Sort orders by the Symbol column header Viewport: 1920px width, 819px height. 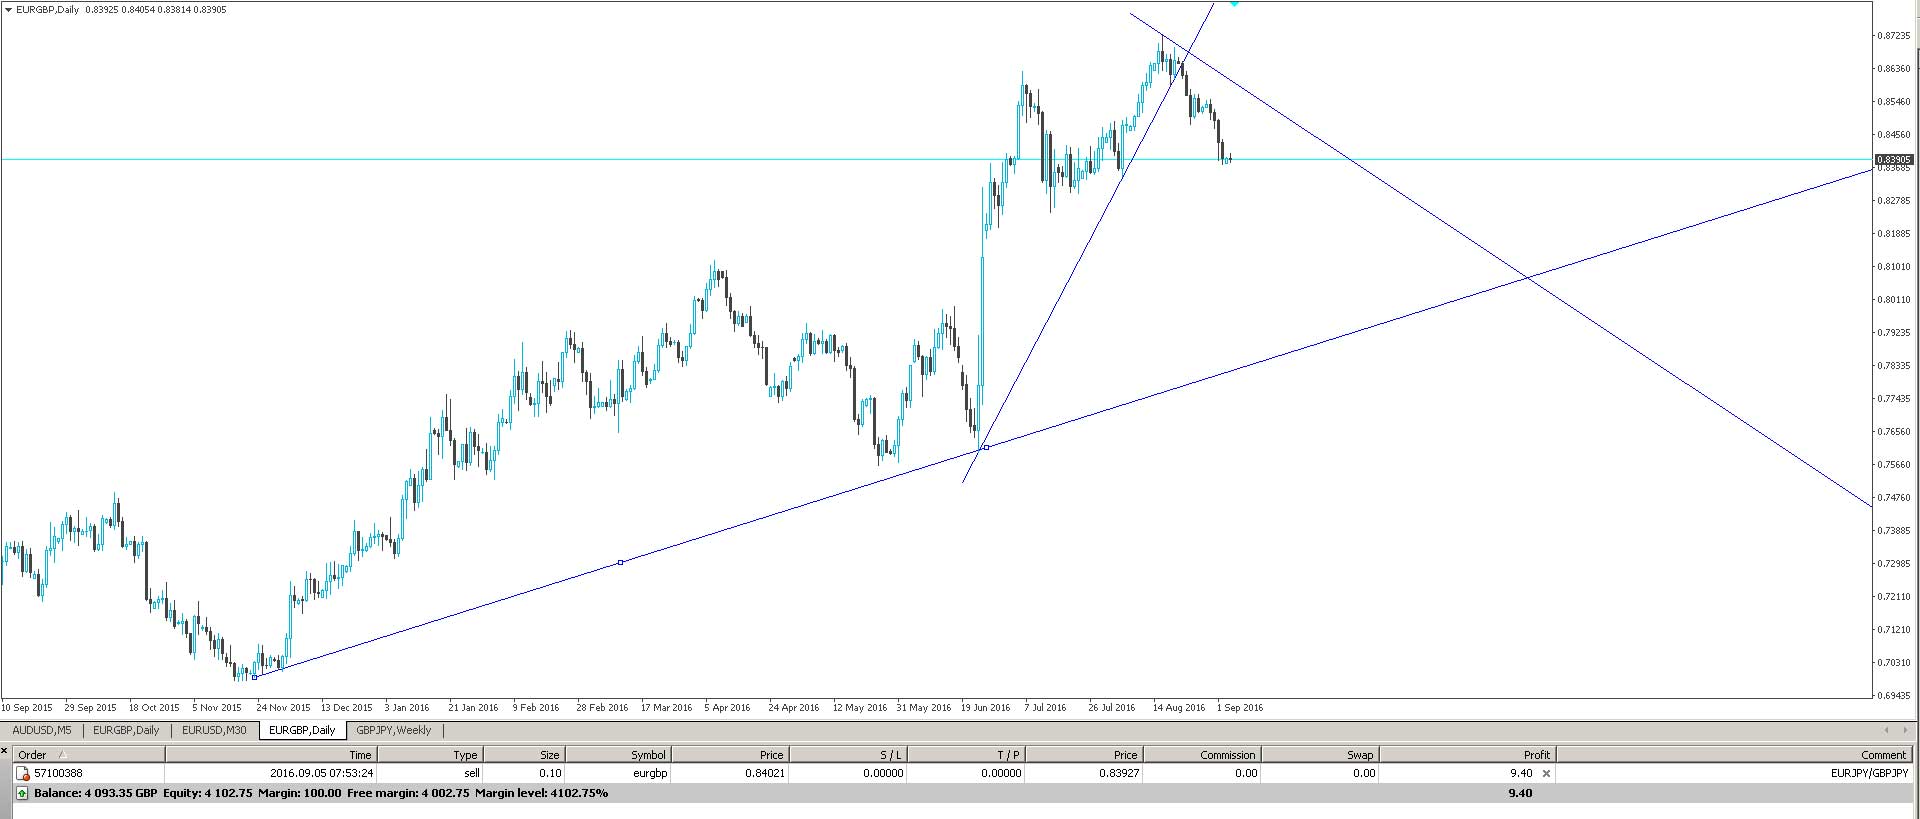pos(647,755)
